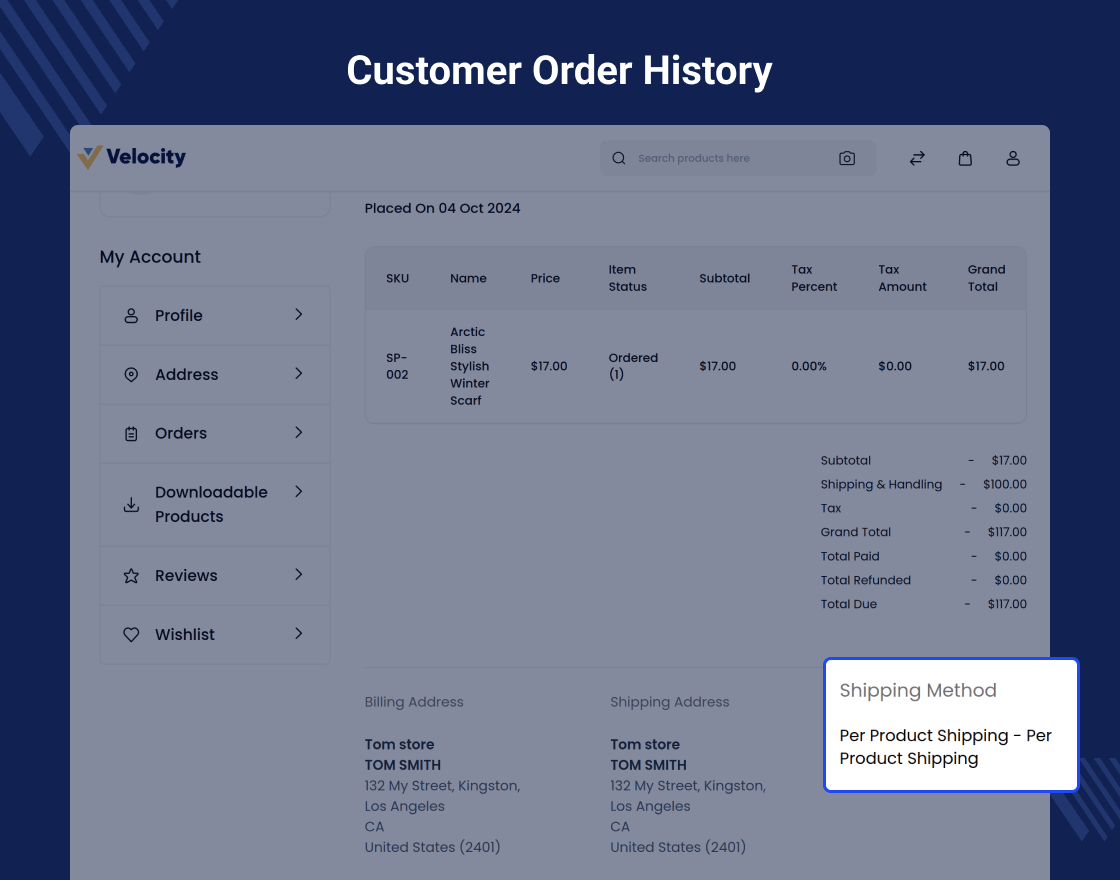Click the Tax Percent column header
1120x880 pixels.
pos(814,279)
